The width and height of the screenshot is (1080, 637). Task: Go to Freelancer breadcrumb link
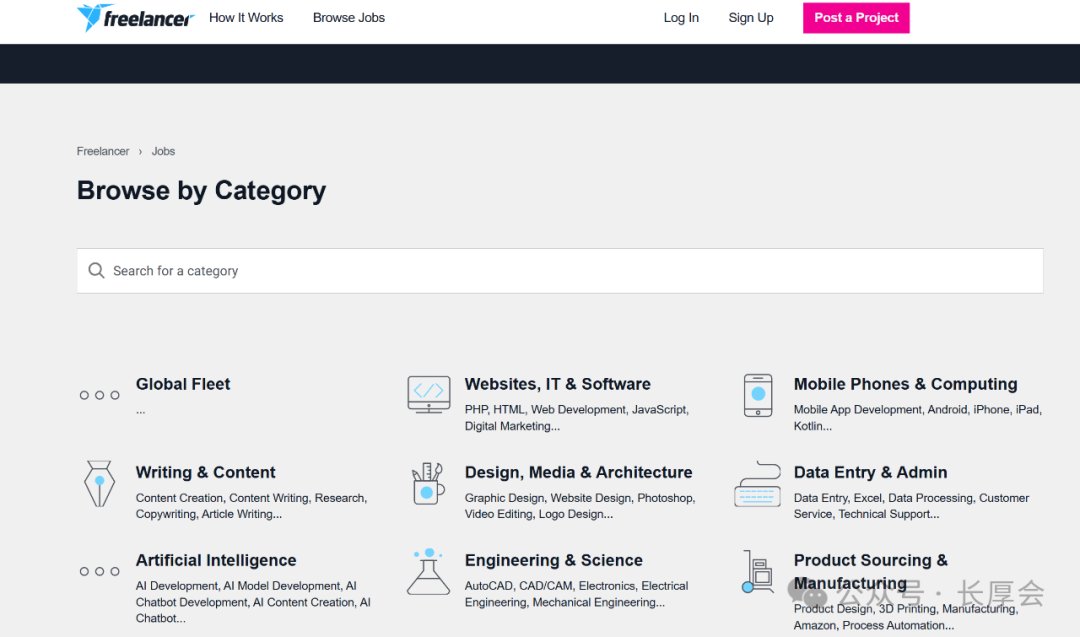point(103,152)
